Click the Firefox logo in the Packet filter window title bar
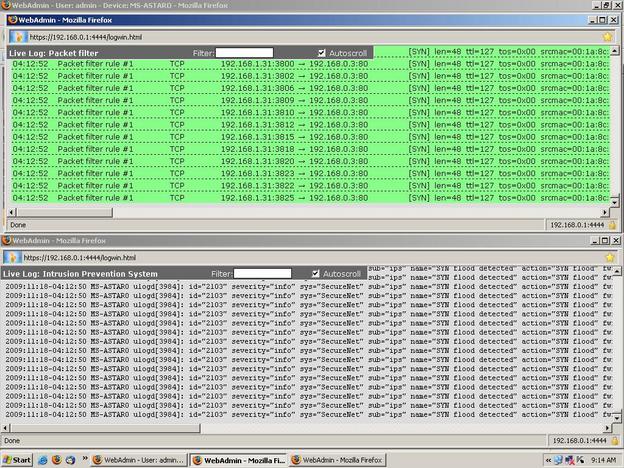This screenshot has width=624, height=468. tap(13, 20)
